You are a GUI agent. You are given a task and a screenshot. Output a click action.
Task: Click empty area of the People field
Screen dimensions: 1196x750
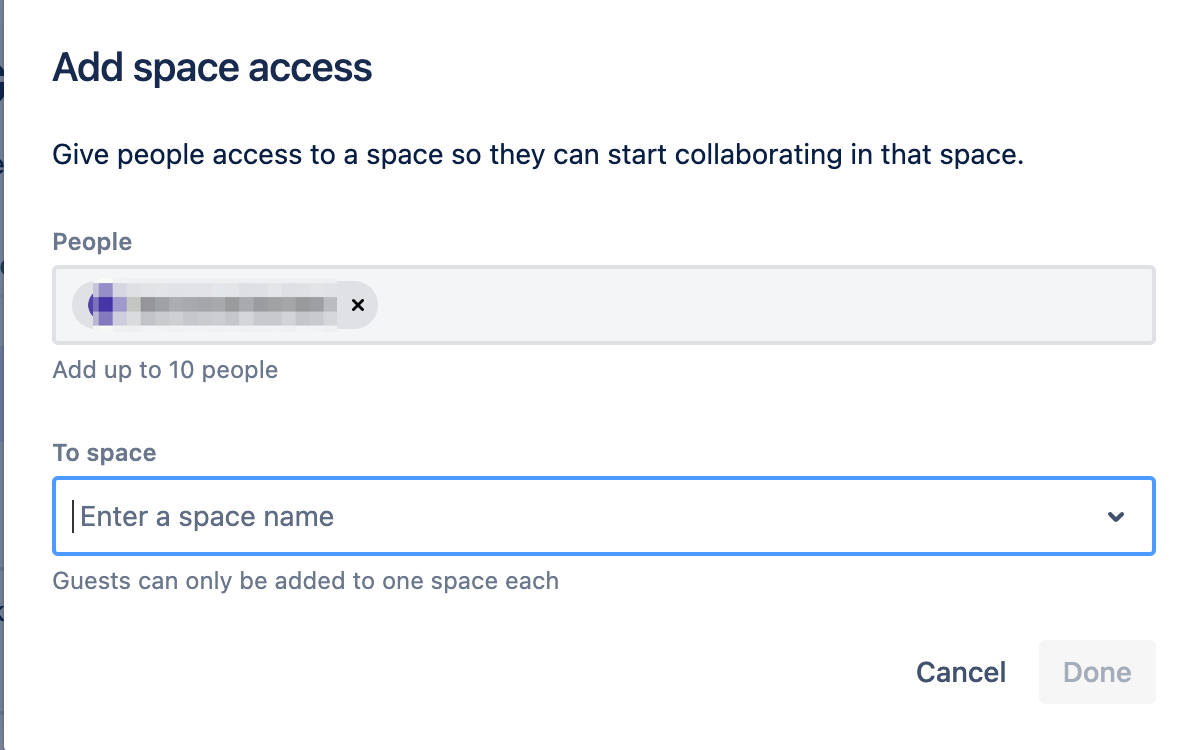pos(760,305)
